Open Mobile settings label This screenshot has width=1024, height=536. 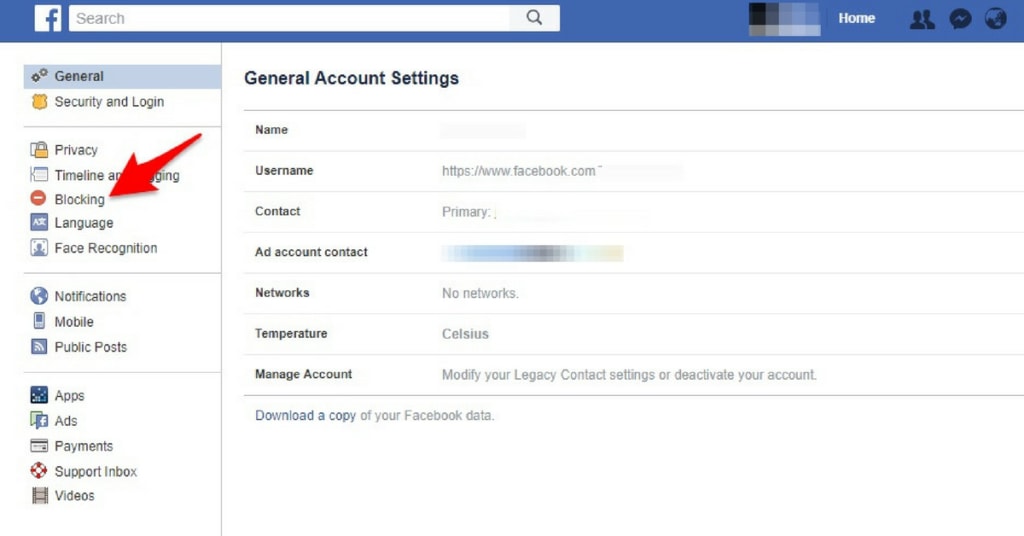(74, 321)
